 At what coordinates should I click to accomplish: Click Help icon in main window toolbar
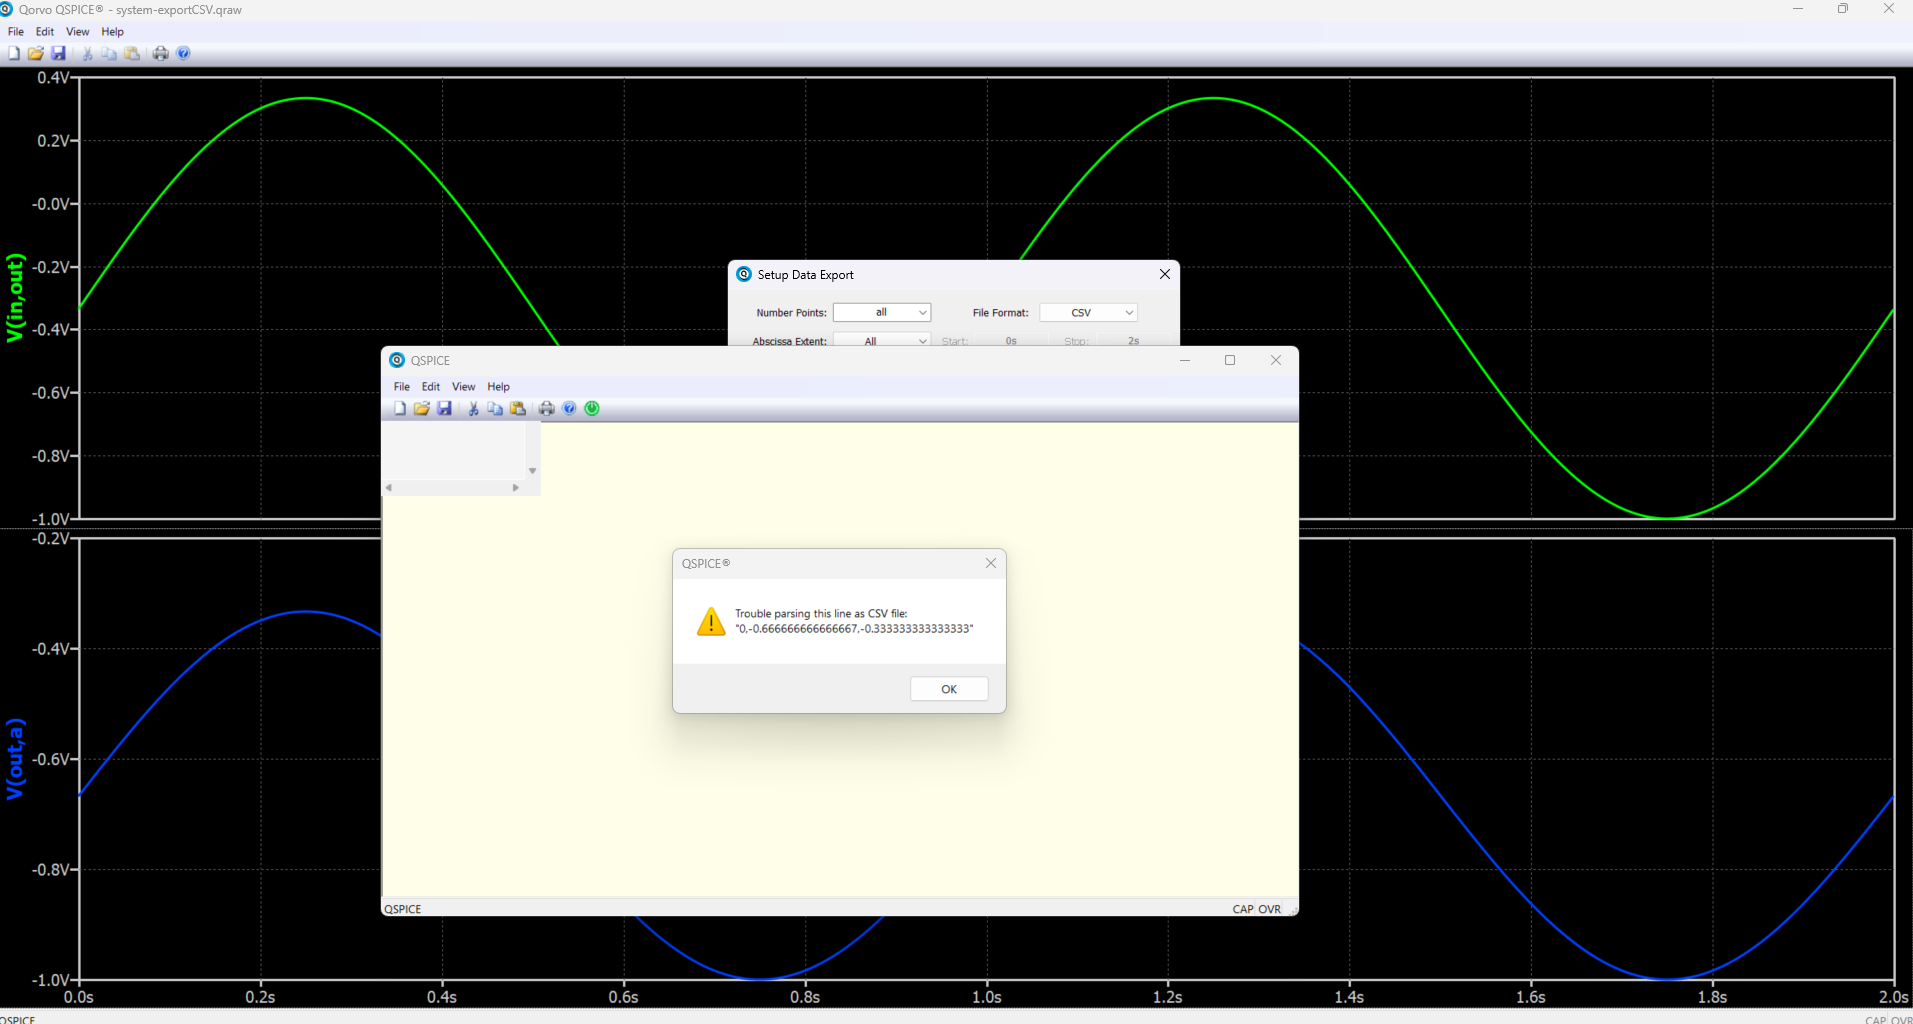pyautogui.click(x=183, y=53)
